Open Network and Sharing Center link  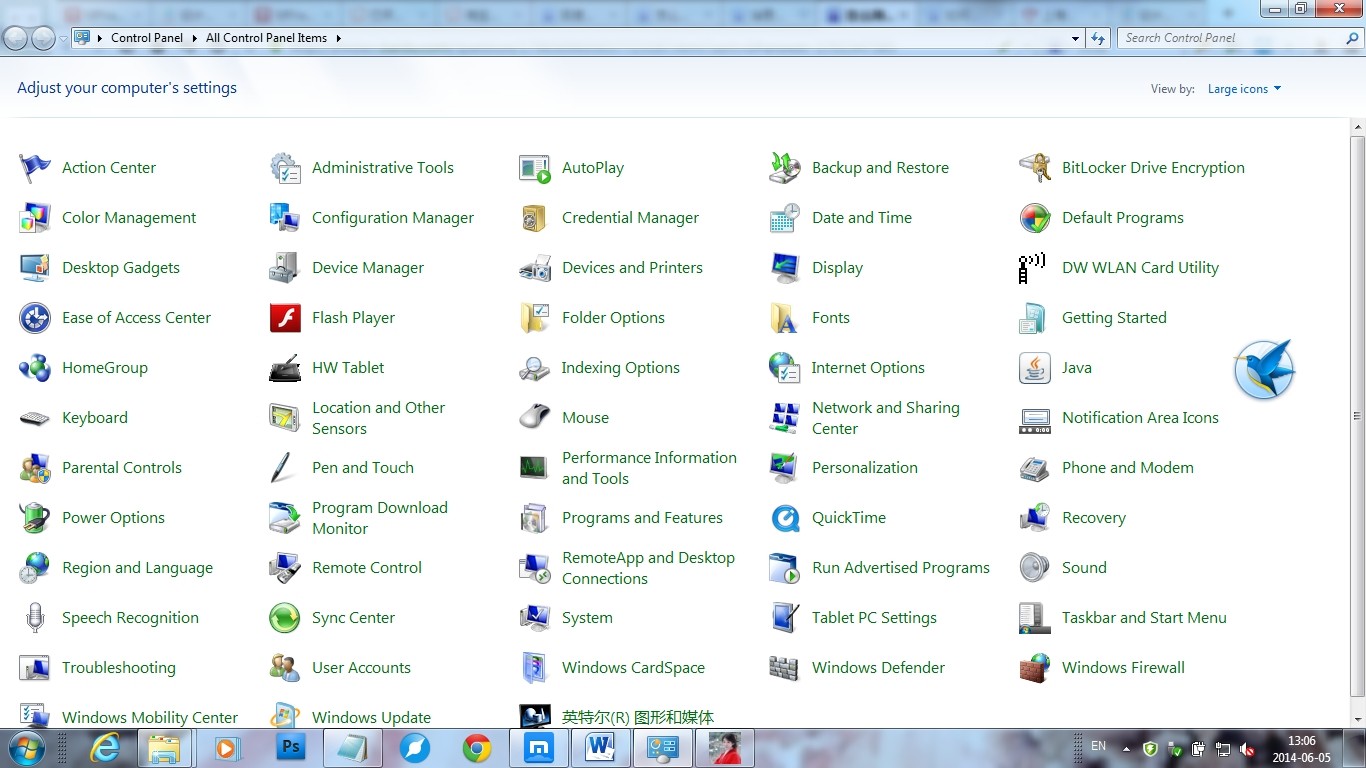[886, 418]
